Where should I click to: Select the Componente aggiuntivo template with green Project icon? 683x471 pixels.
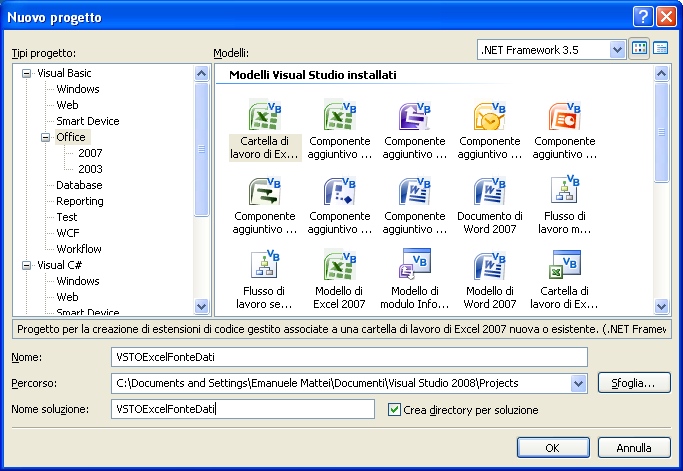click(x=265, y=205)
